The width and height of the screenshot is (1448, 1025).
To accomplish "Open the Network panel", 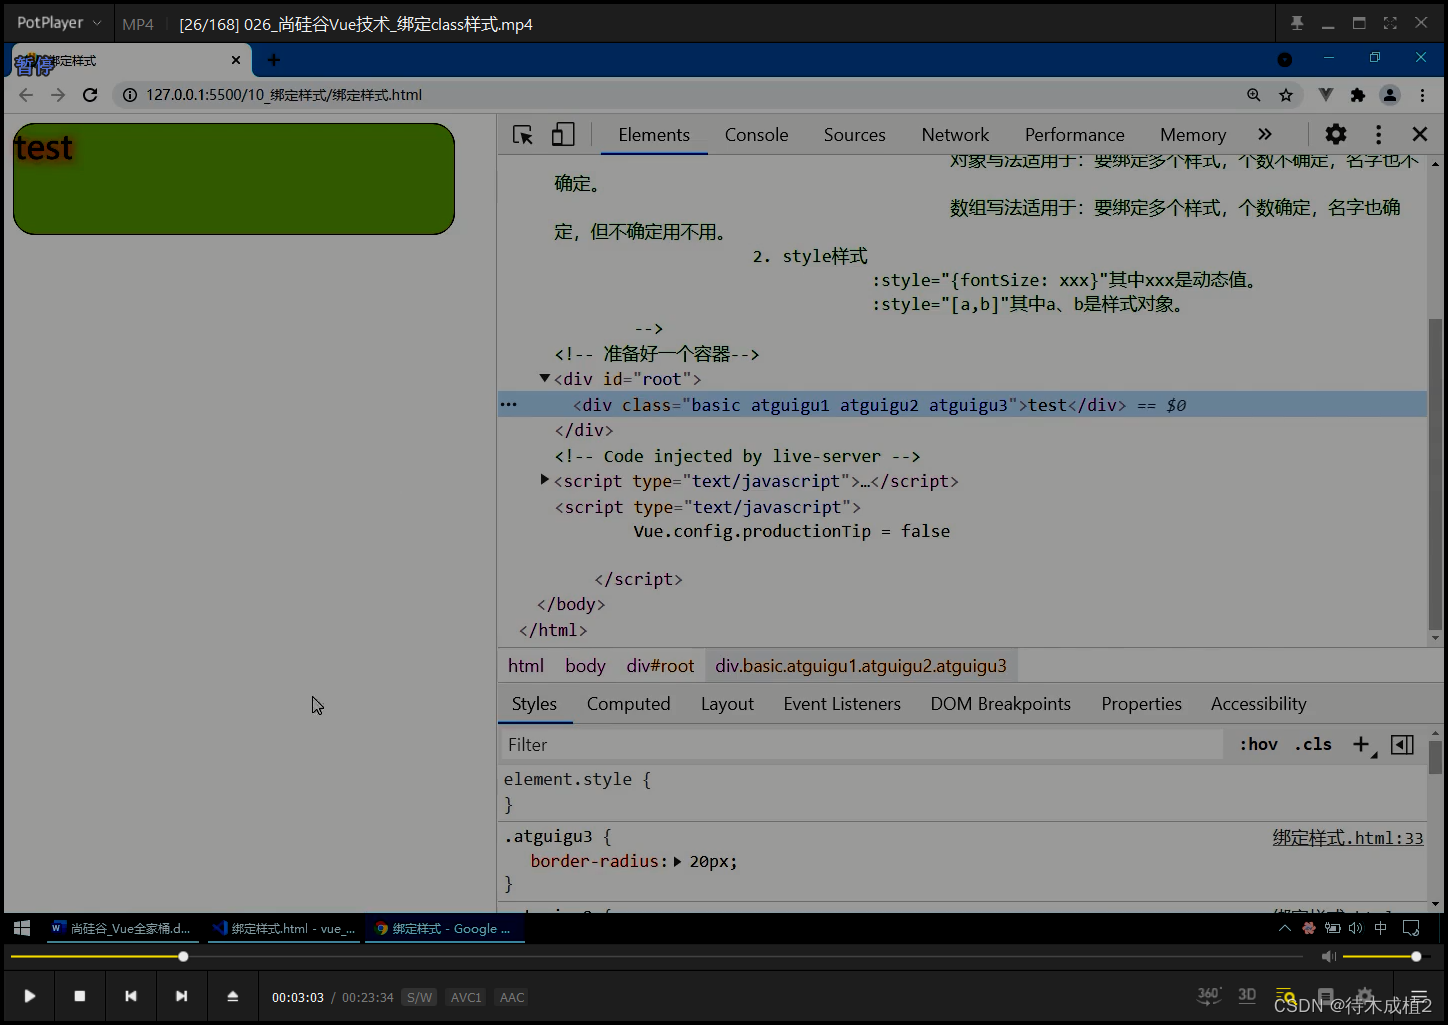I will pos(955,135).
